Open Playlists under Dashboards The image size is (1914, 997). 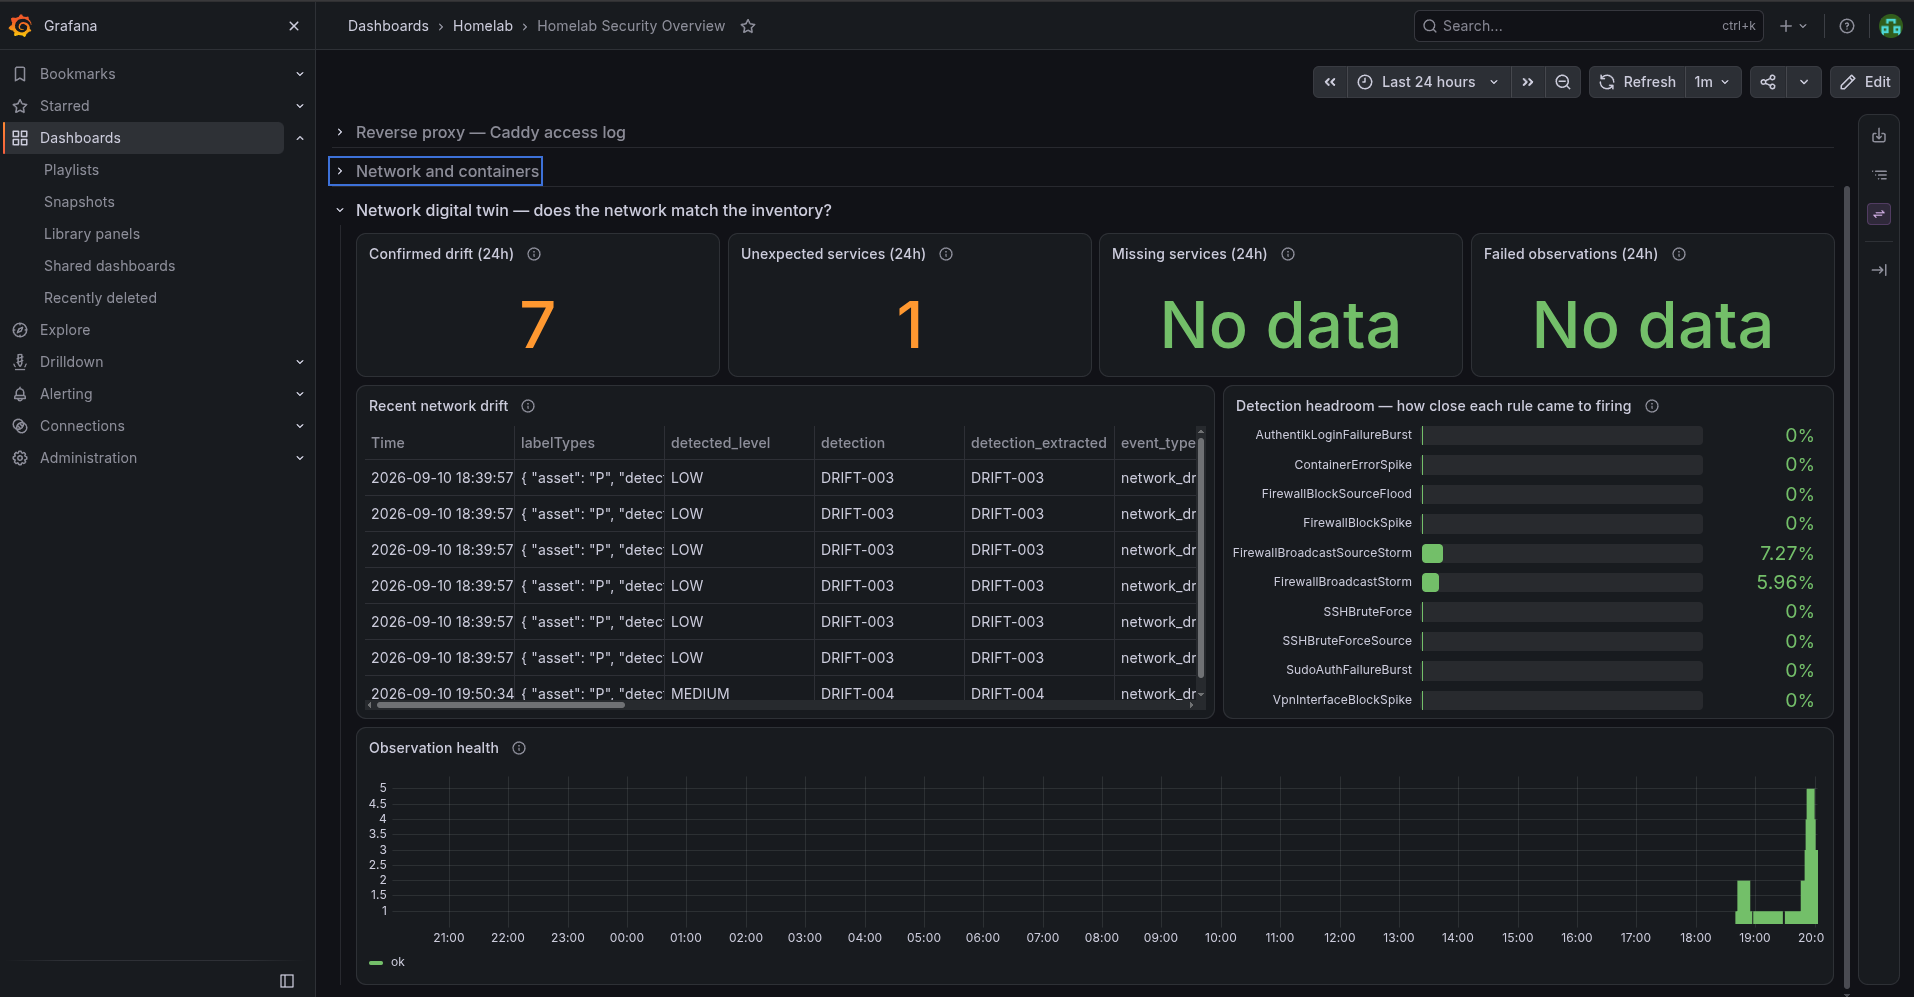71,170
